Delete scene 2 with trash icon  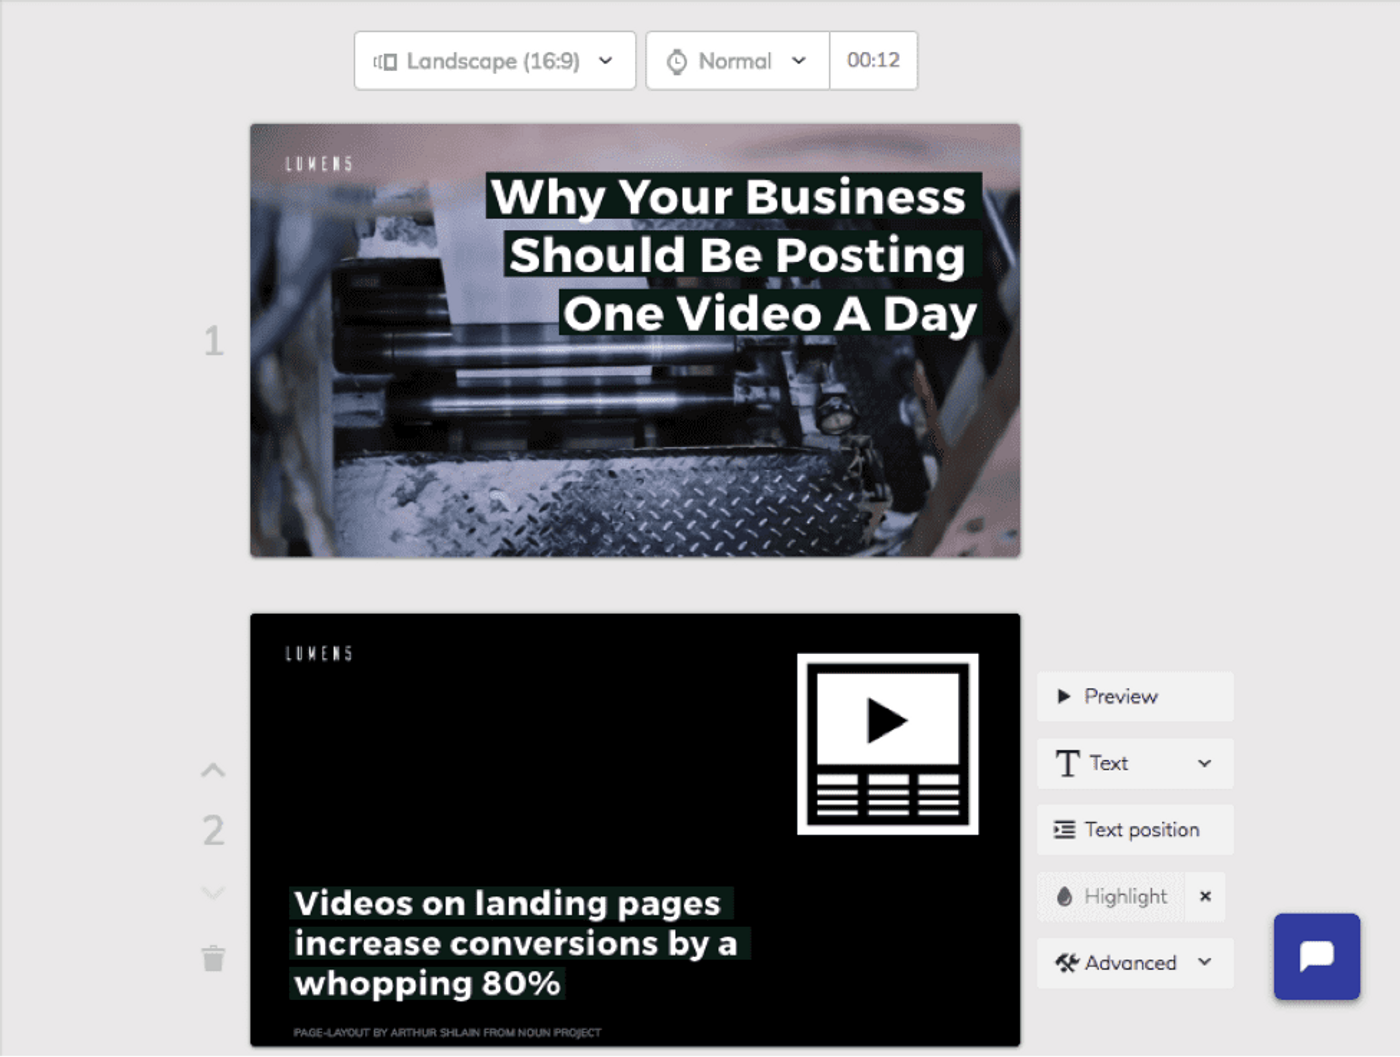pos(213,958)
